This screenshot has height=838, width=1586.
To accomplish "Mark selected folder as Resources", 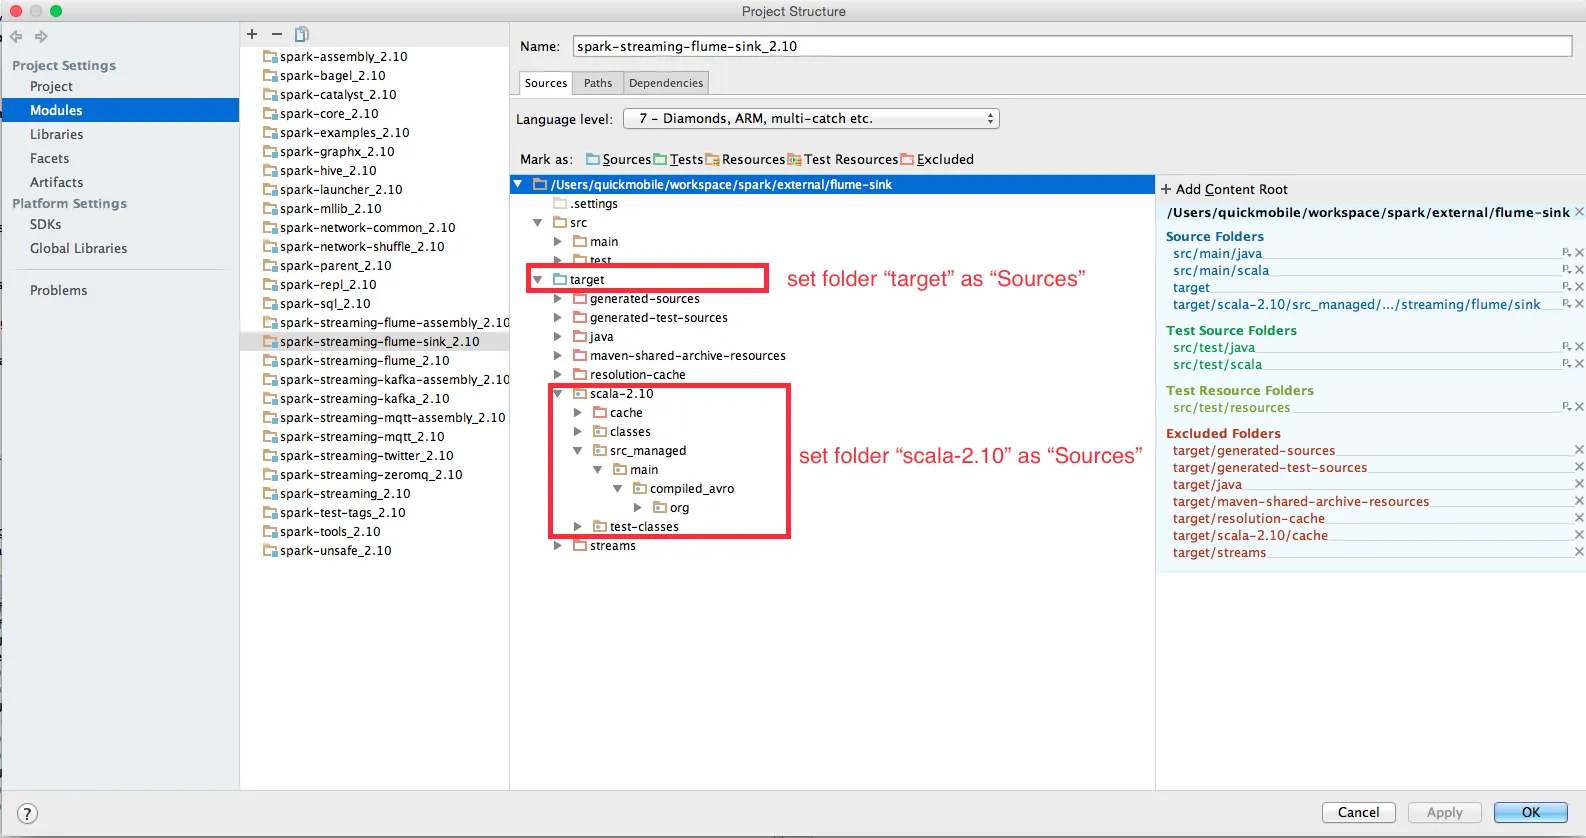I will click(x=745, y=159).
